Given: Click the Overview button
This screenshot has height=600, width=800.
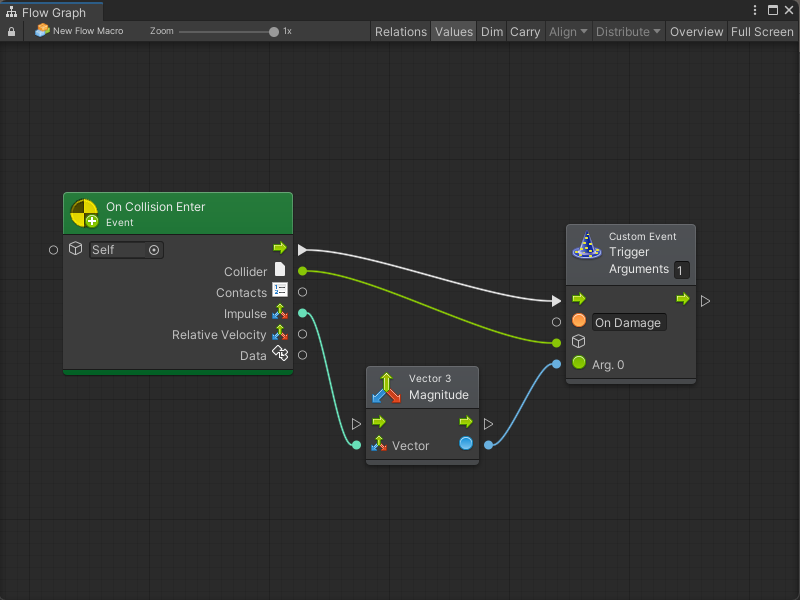Looking at the screenshot, I should pos(696,32).
